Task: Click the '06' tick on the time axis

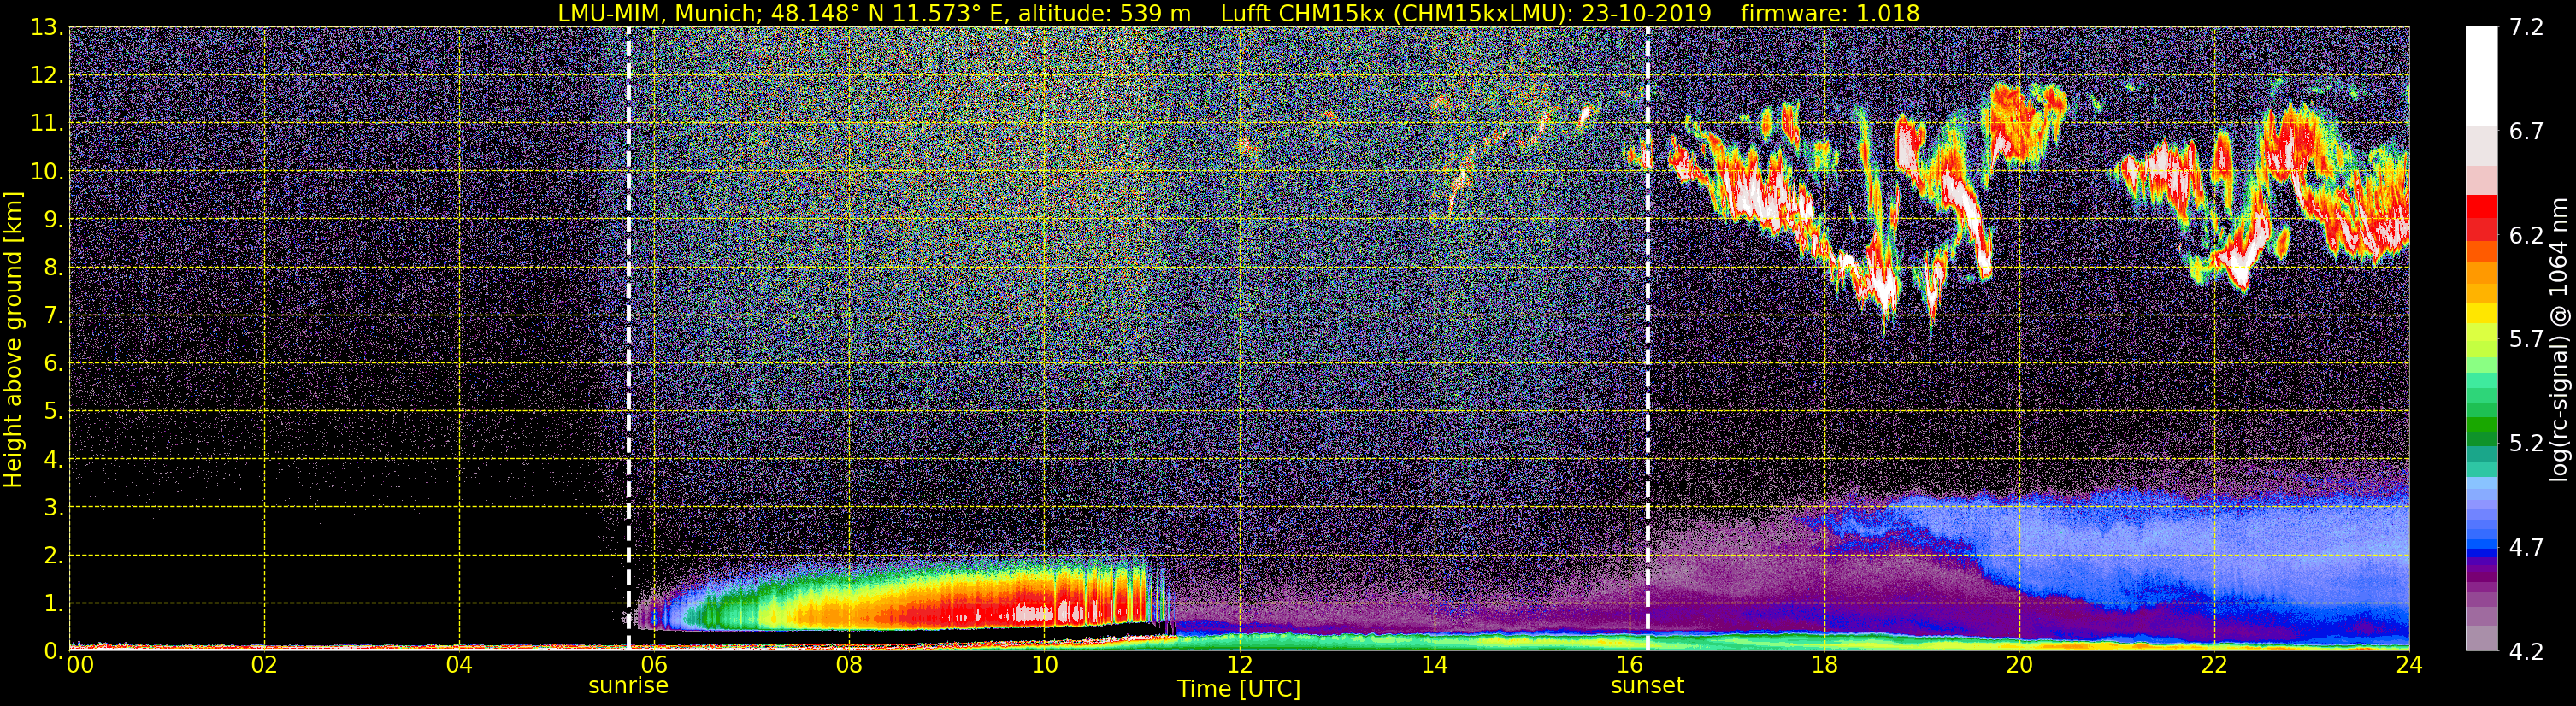Action: (x=654, y=665)
